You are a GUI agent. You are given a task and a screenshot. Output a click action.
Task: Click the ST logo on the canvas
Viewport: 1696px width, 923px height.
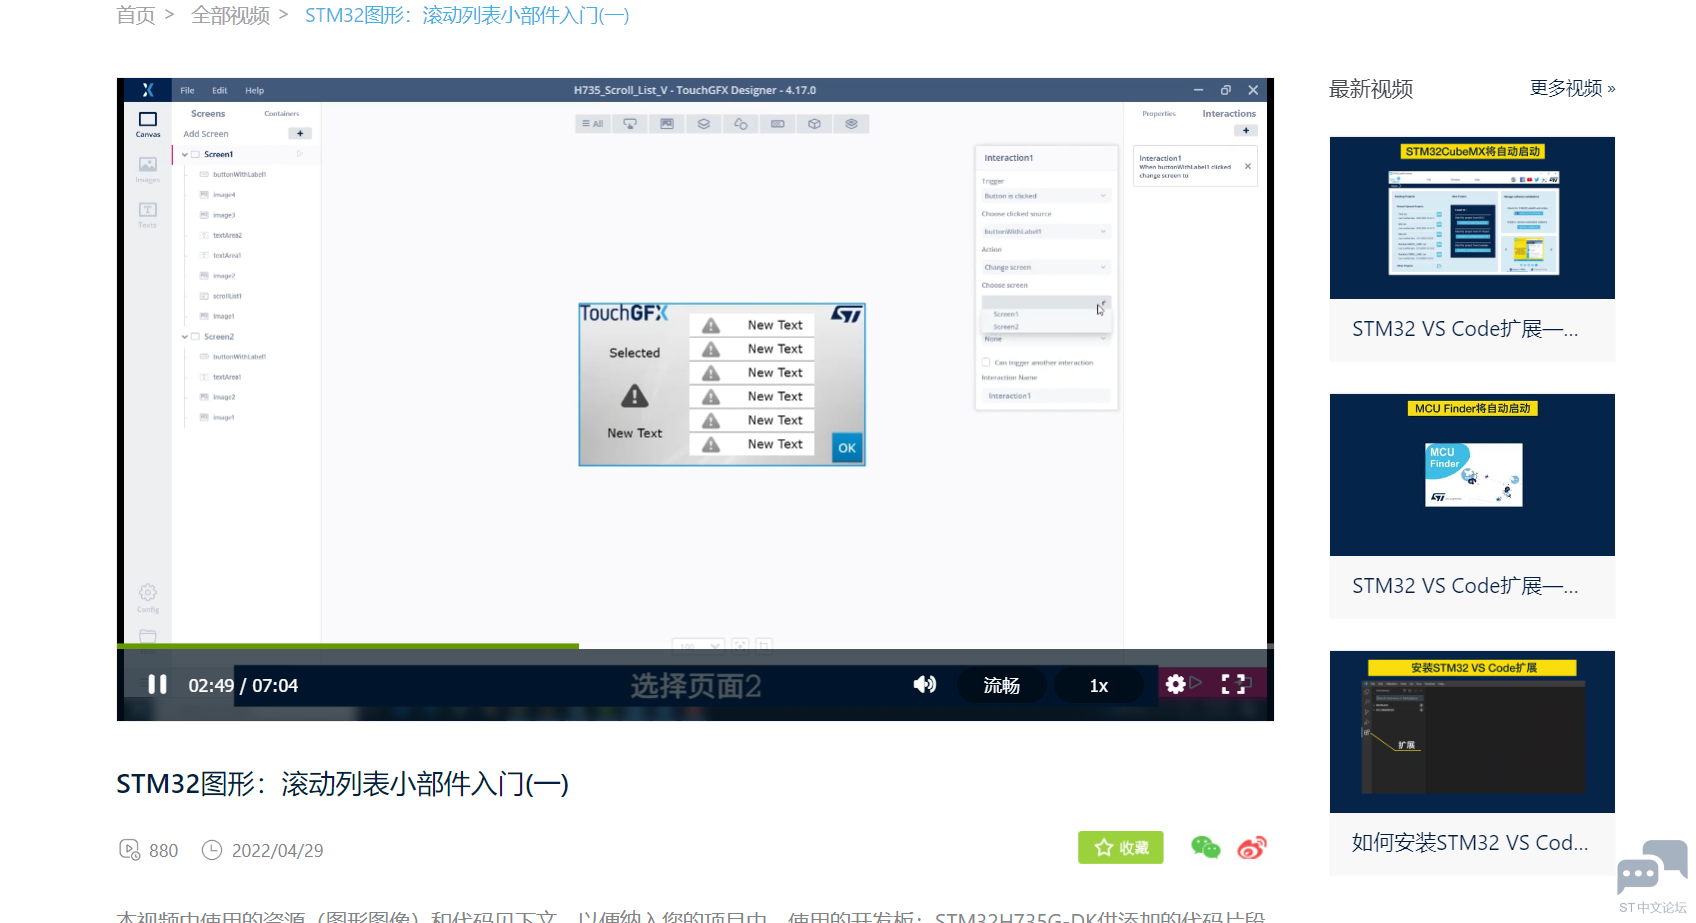point(846,314)
